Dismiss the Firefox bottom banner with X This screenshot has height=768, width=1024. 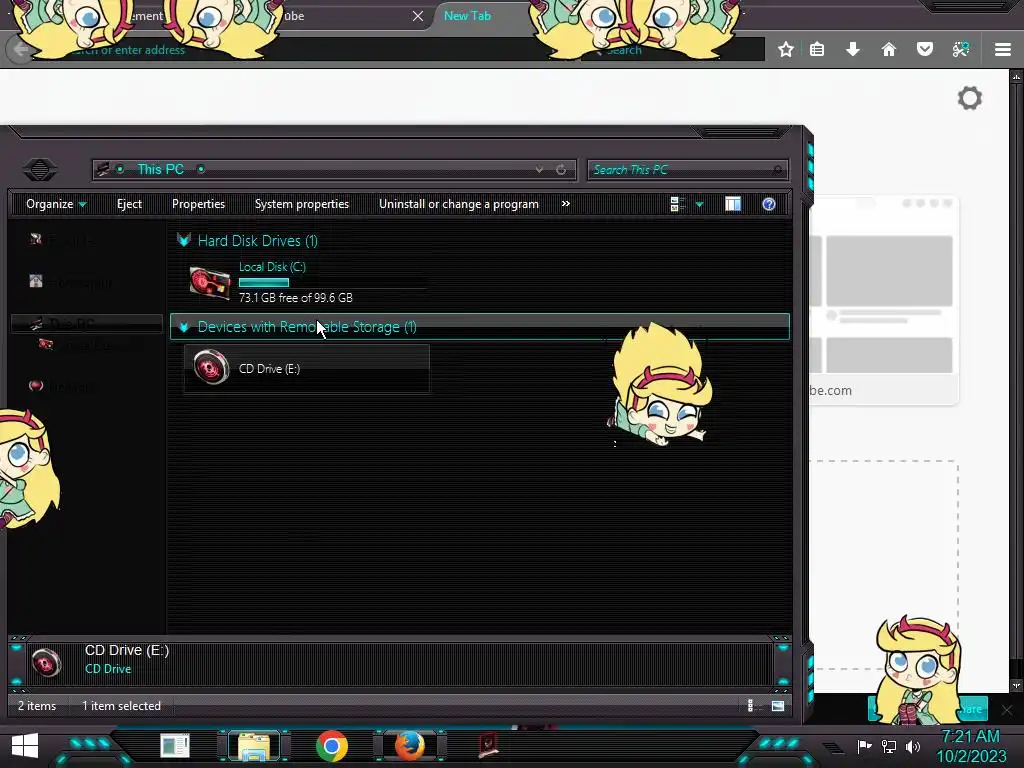point(1007,709)
